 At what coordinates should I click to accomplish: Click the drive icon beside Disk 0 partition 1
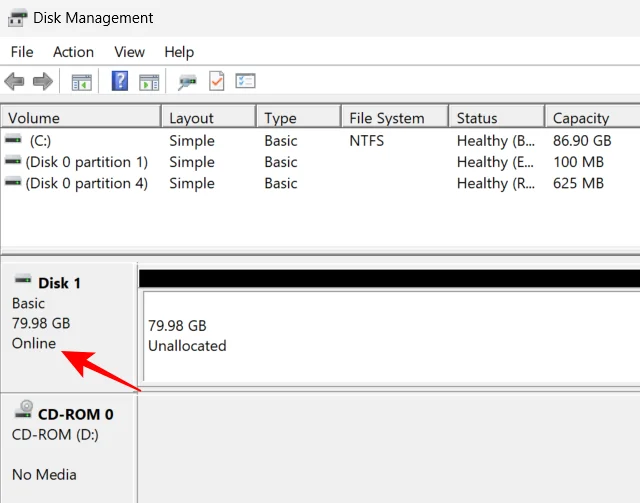tap(13, 161)
